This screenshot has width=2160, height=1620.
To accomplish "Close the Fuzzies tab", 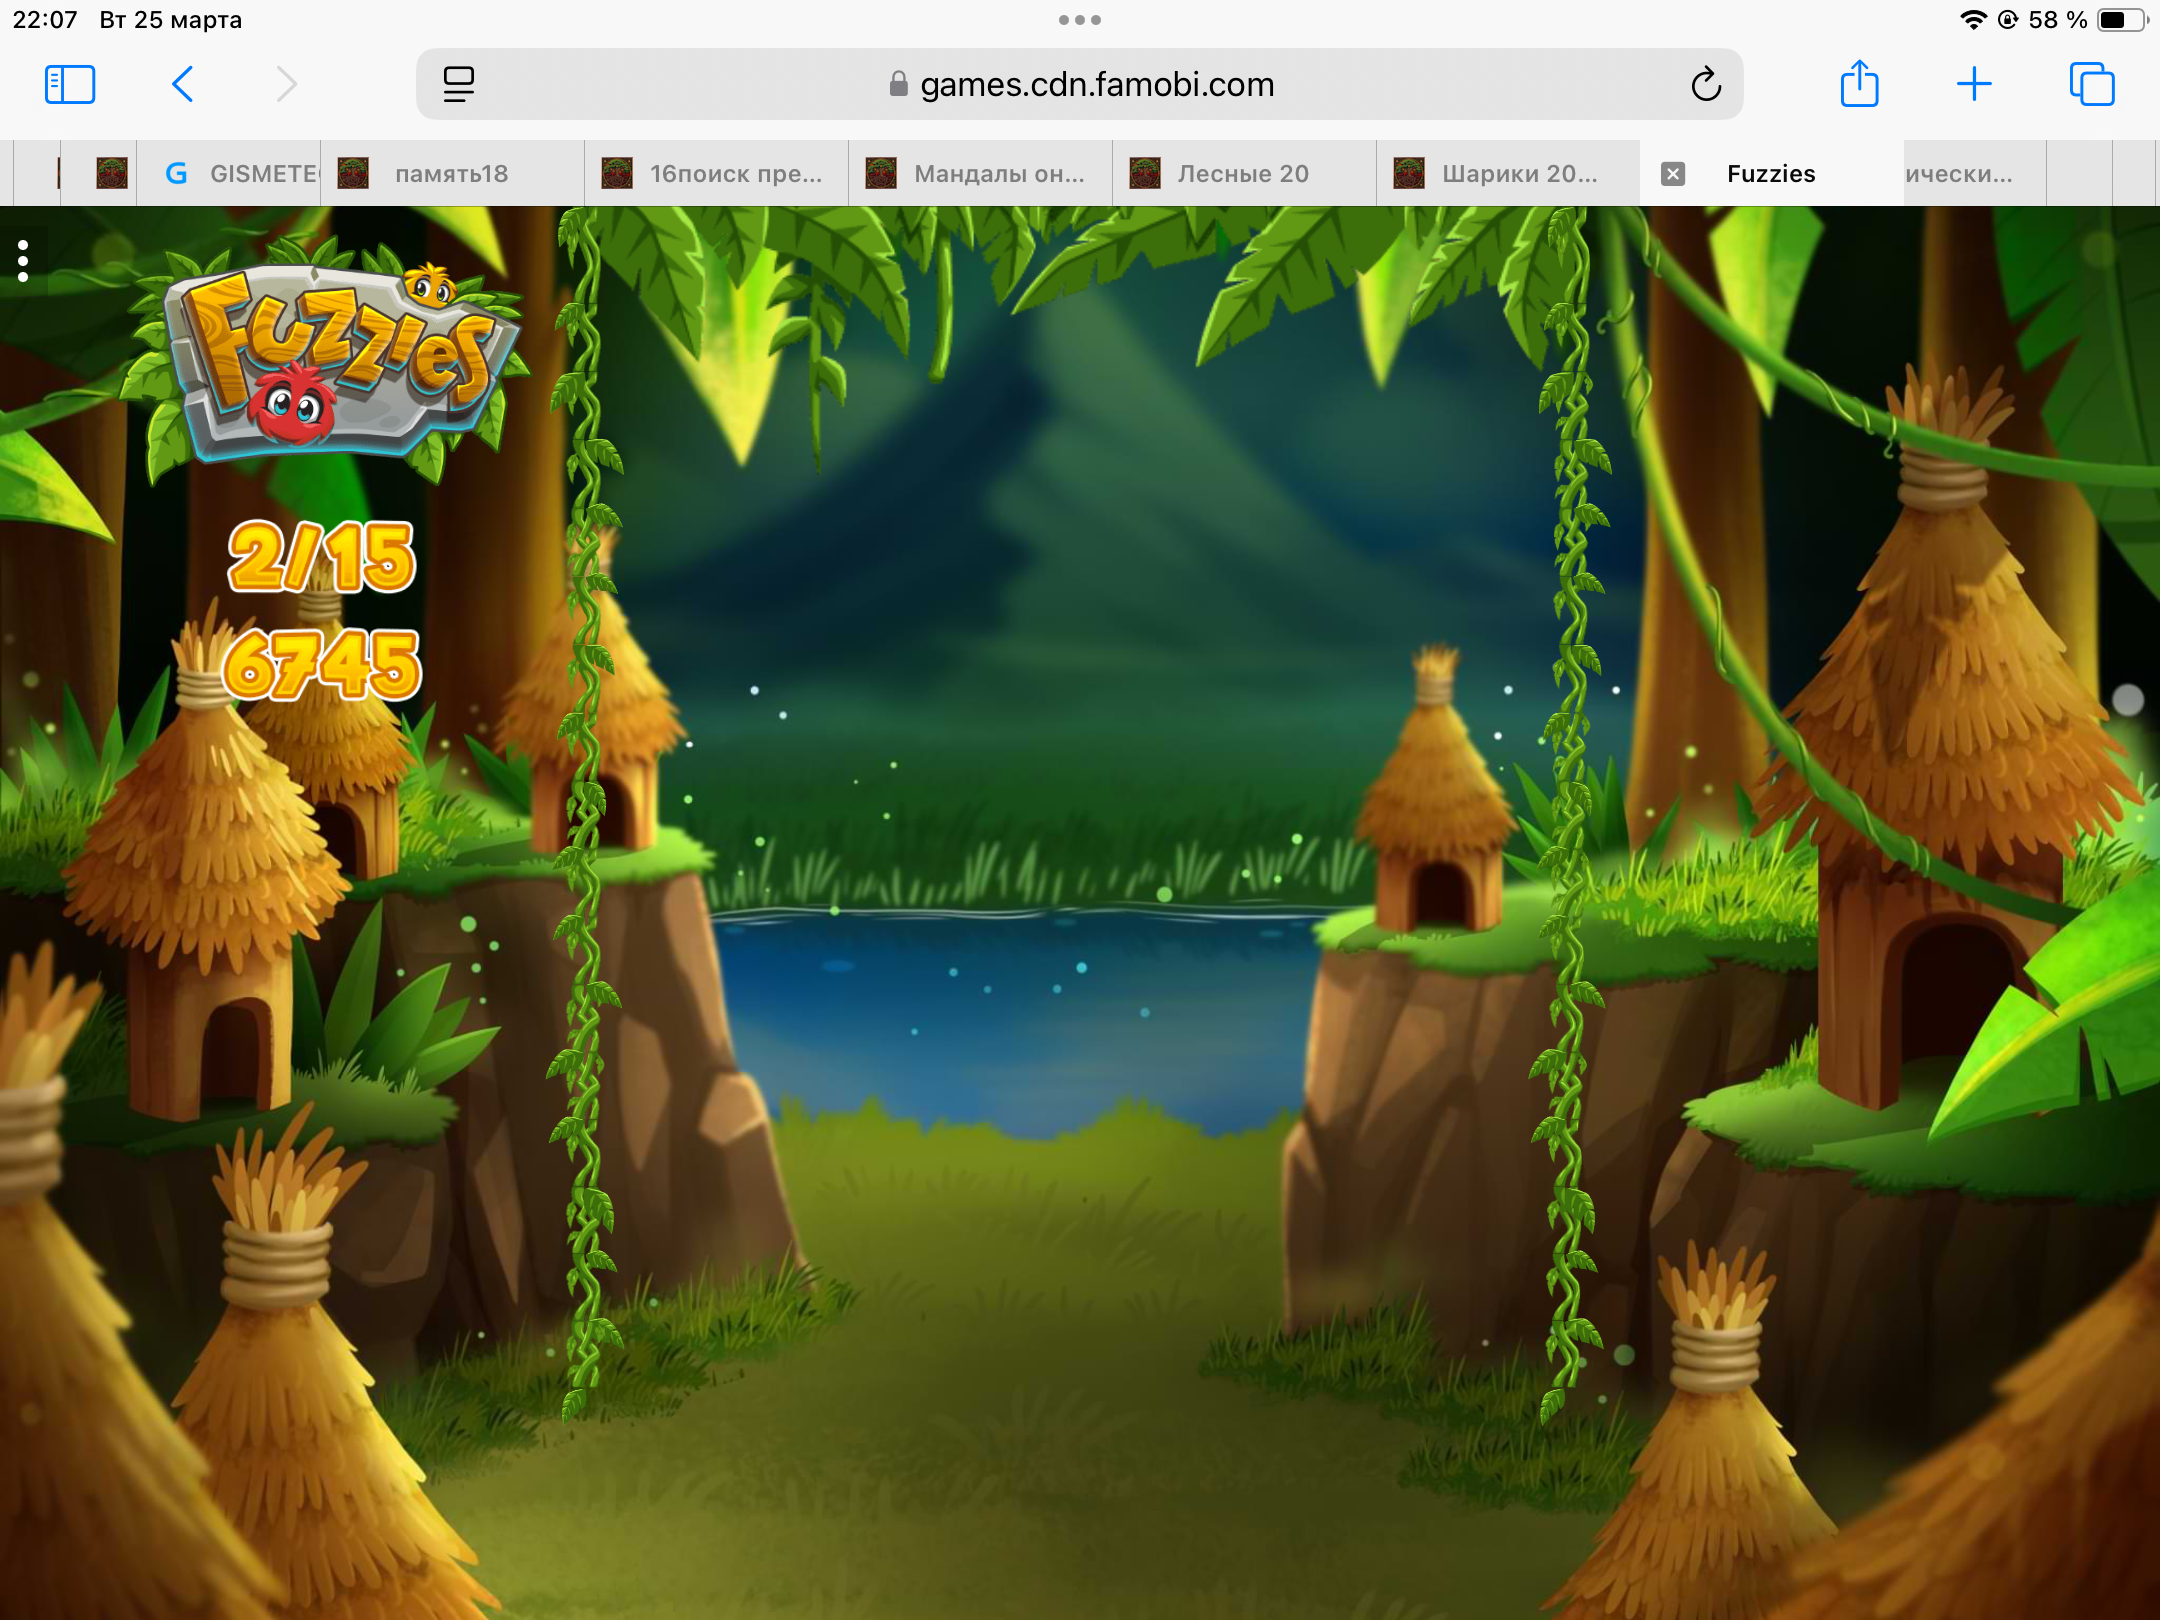I will 1673,174.
